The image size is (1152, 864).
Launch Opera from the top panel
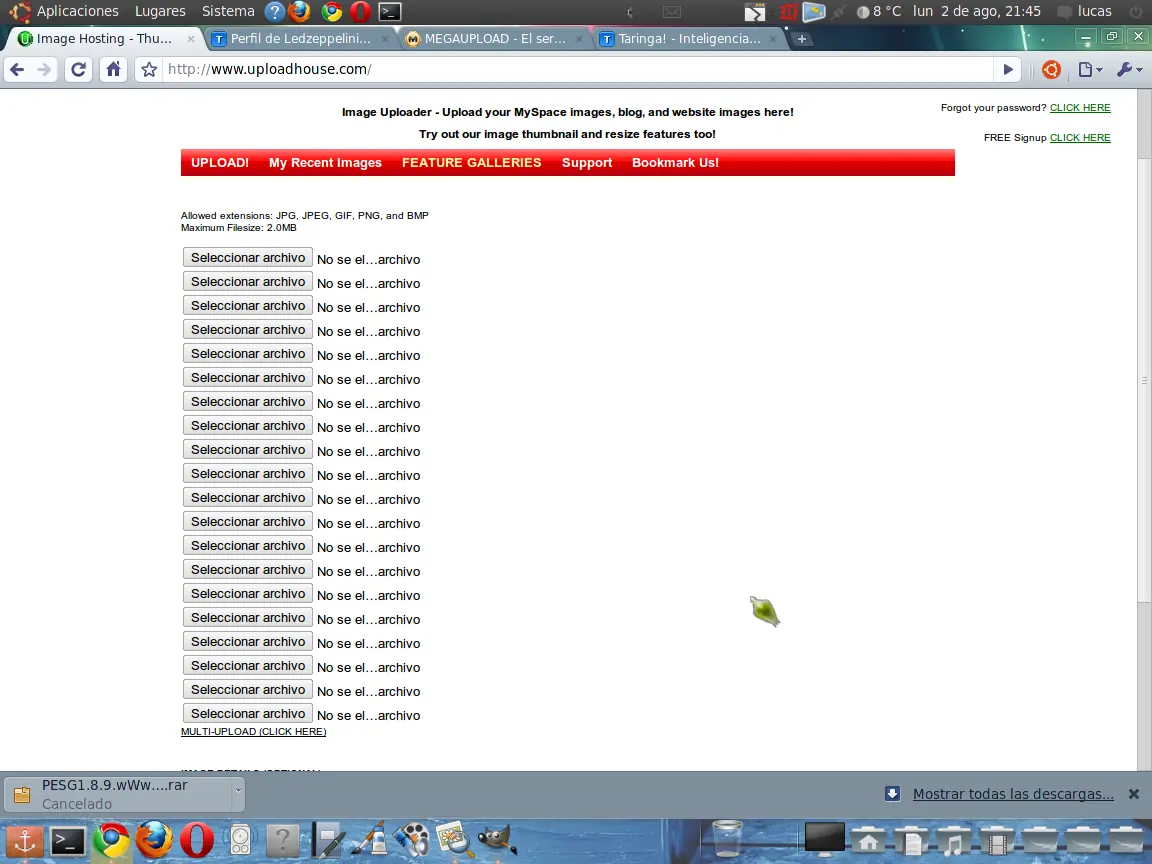pos(360,12)
